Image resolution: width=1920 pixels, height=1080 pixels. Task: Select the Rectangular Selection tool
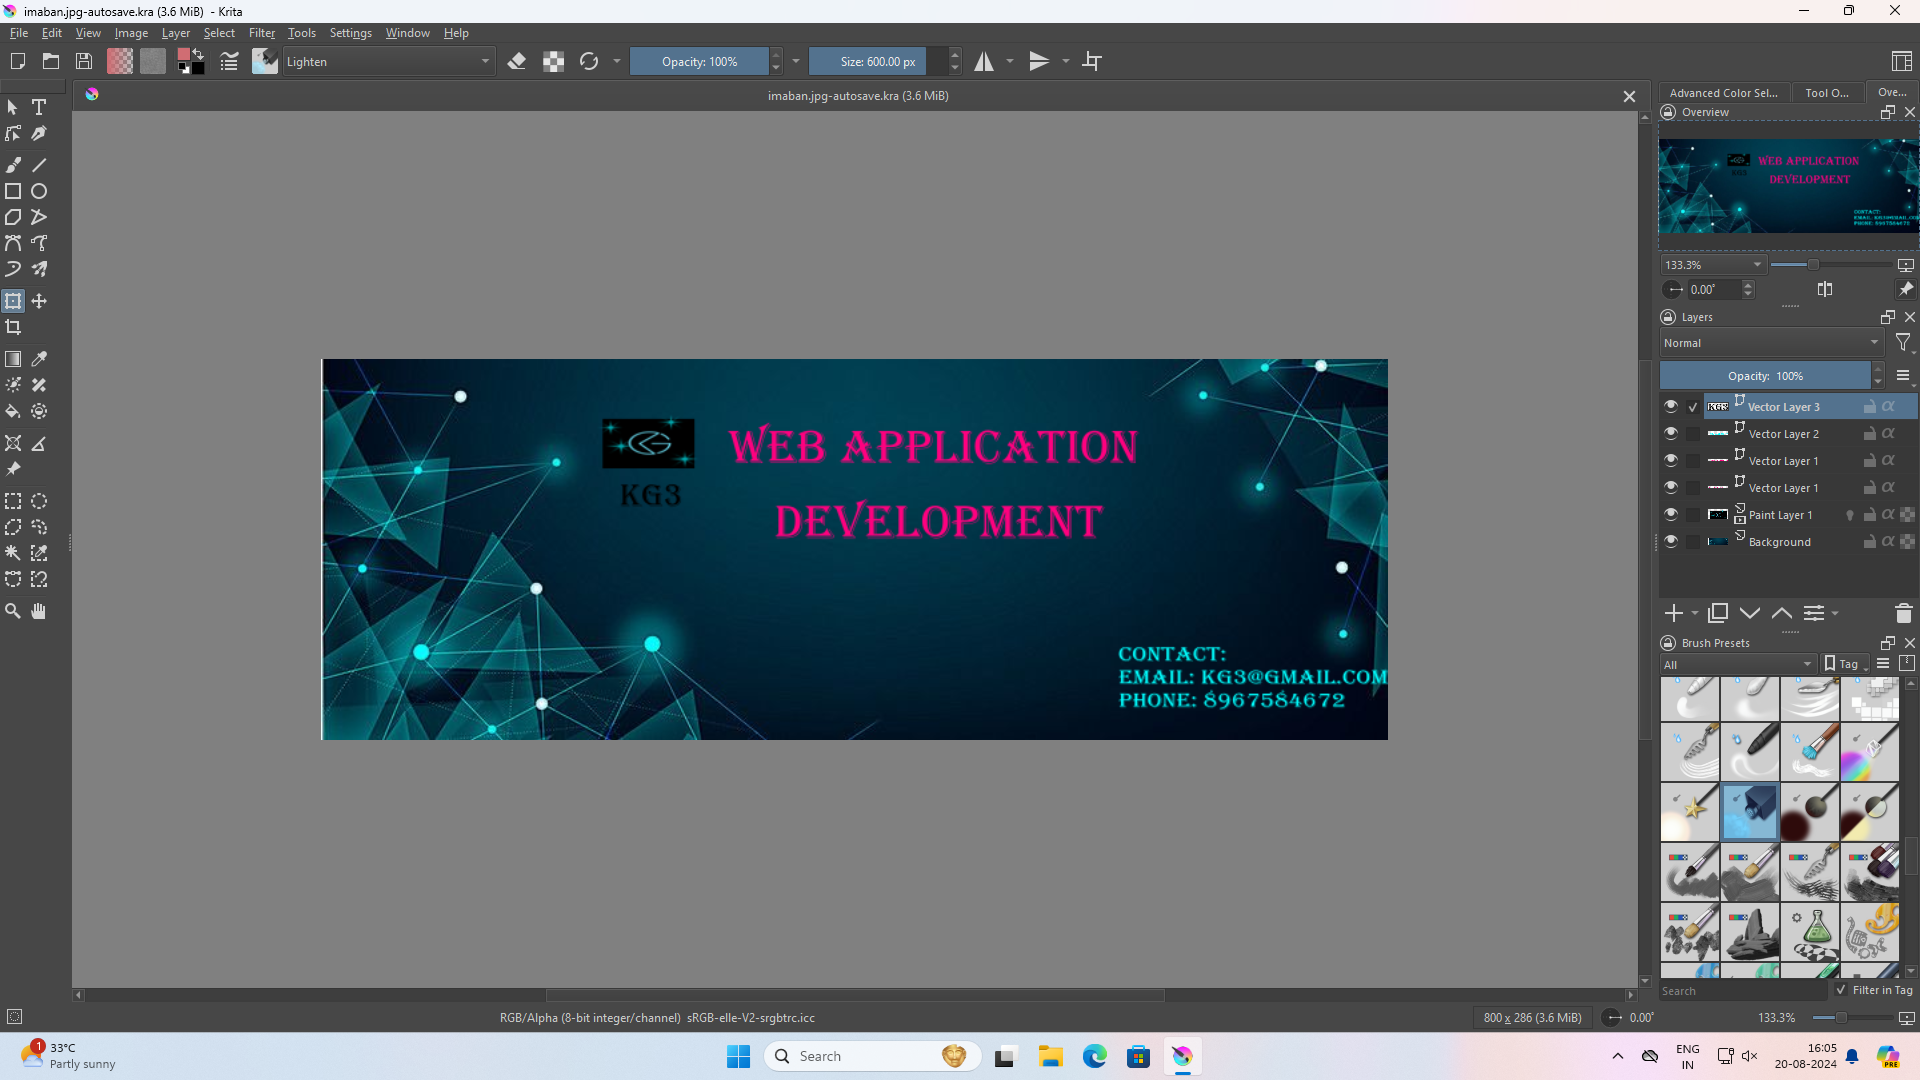click(x=13, y=501)
